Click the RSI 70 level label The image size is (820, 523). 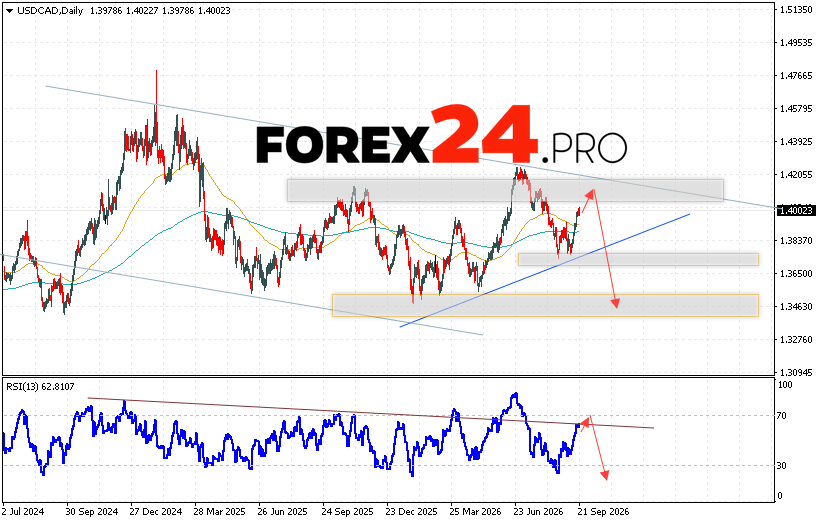782,416
